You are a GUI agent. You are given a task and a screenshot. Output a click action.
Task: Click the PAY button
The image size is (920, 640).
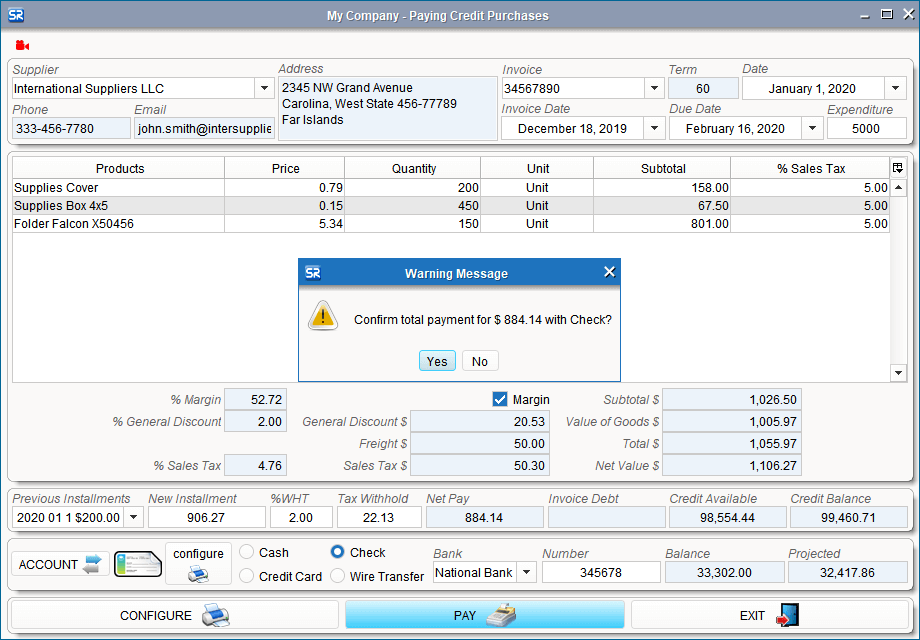pos(485,615)
